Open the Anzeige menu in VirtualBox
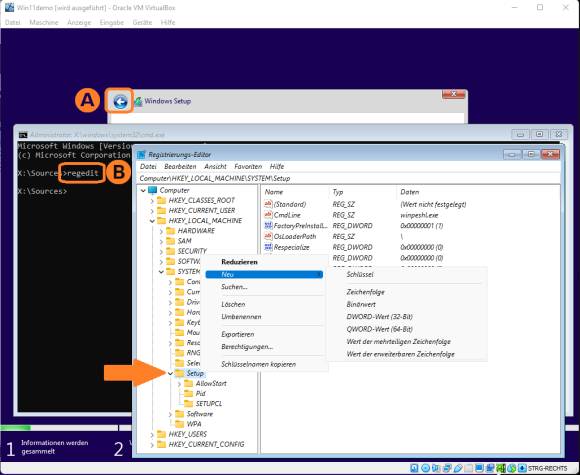This screenshot has width=580, height=475. (x=79, y=22)
